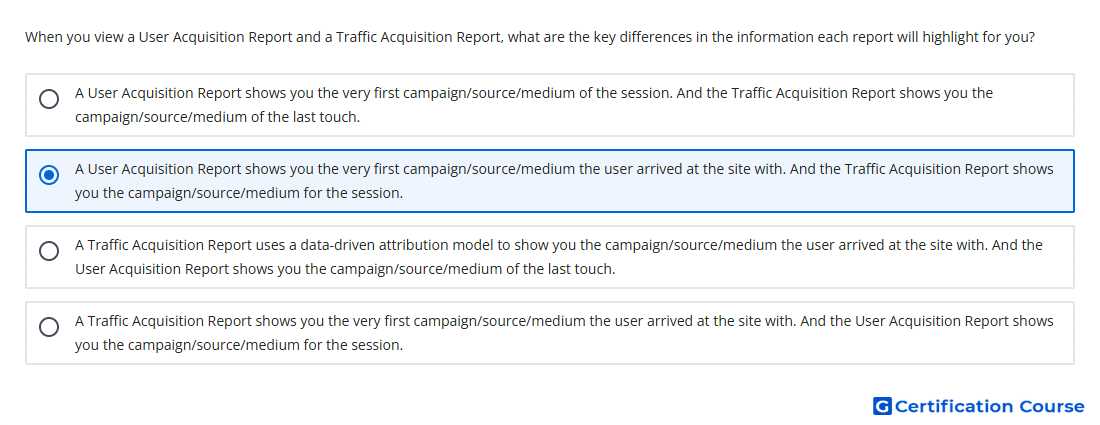
Task: Click second answer's 'campaign/source/medium for the session'
Action: [x=253, y=193]
